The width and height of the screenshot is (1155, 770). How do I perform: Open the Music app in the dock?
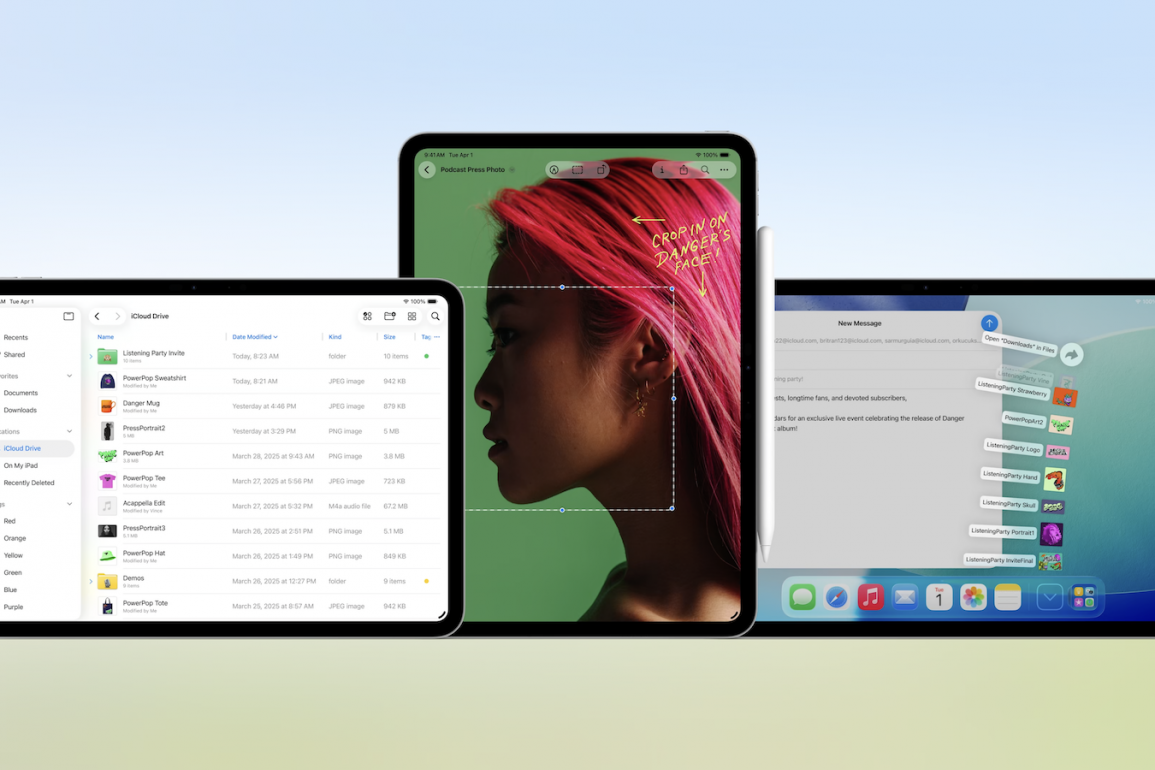coord(870,597)
